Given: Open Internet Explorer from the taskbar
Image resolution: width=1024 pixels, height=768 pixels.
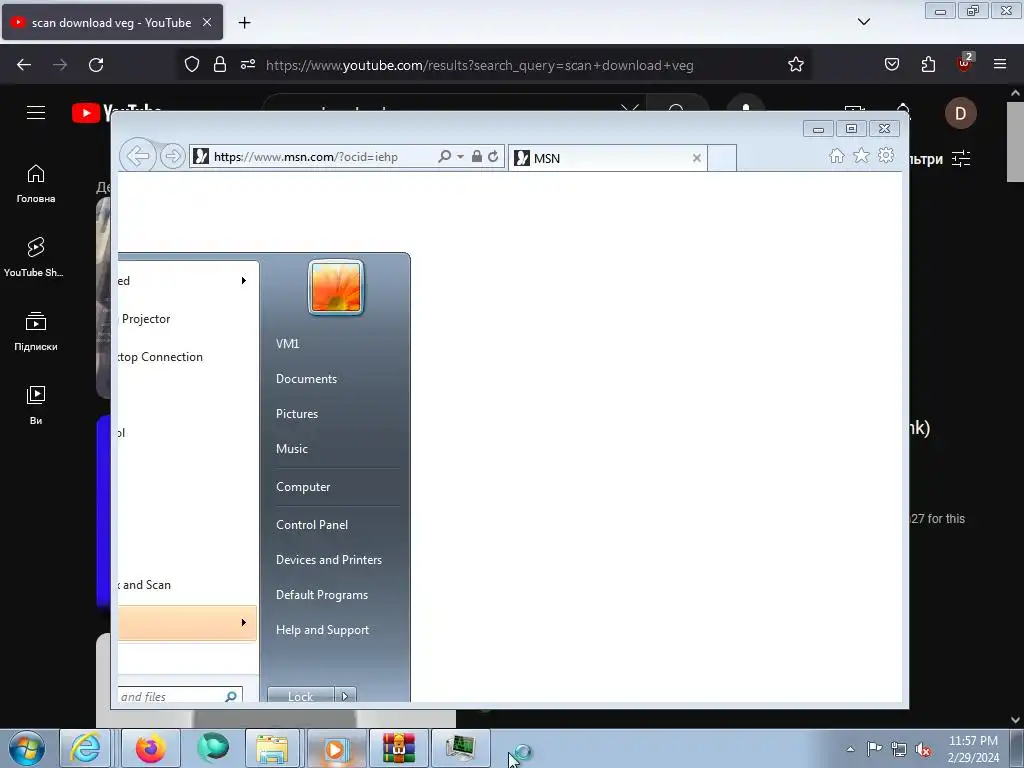Looking at the screenshot, I should click(86, 748).
